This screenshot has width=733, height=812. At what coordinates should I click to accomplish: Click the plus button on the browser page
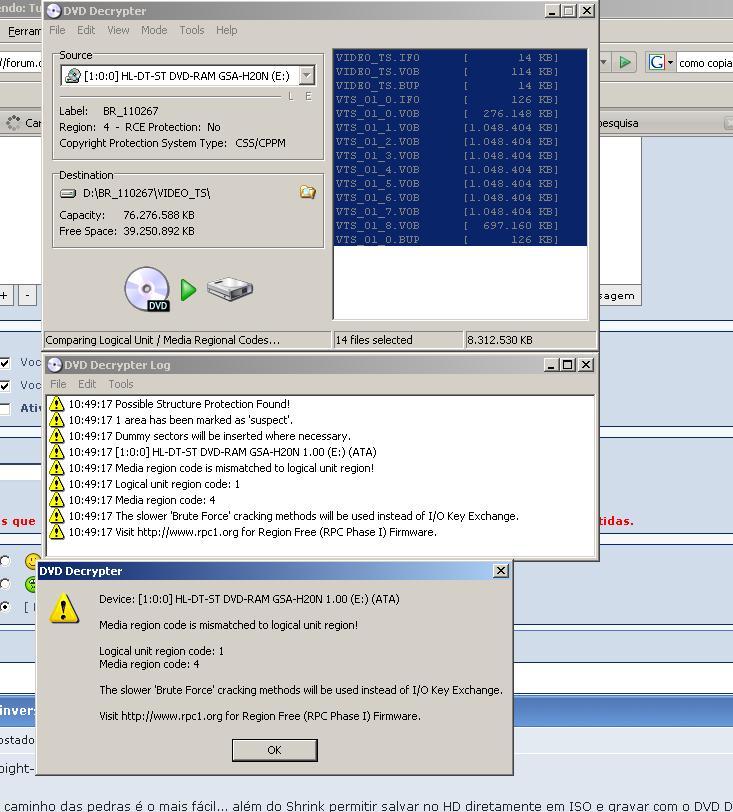pos(4,296)
